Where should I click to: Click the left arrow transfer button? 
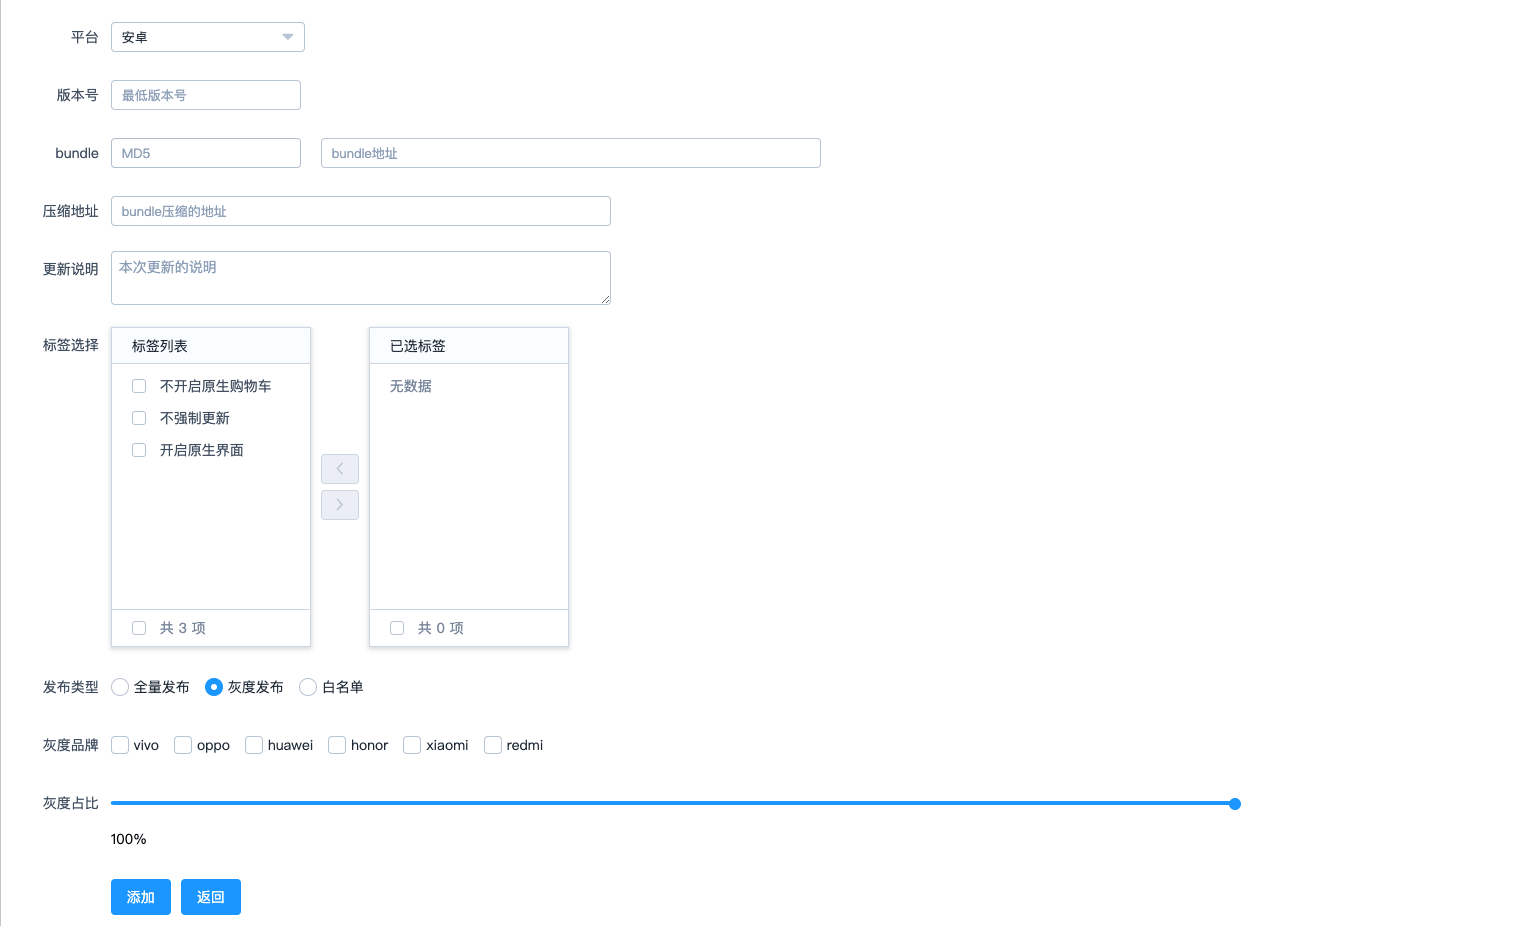coord(340,469)
